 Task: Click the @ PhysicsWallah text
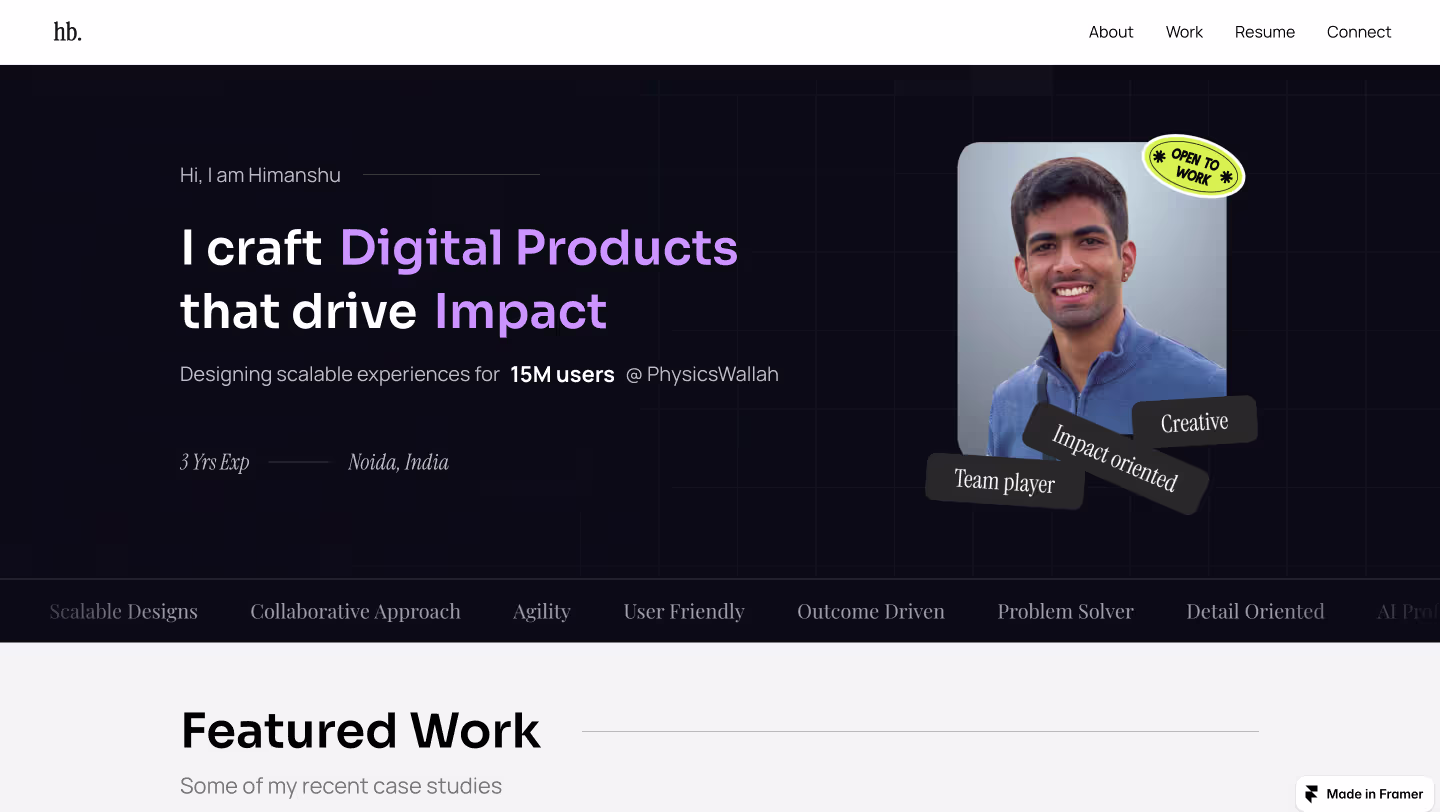click(x=702, y=374)
